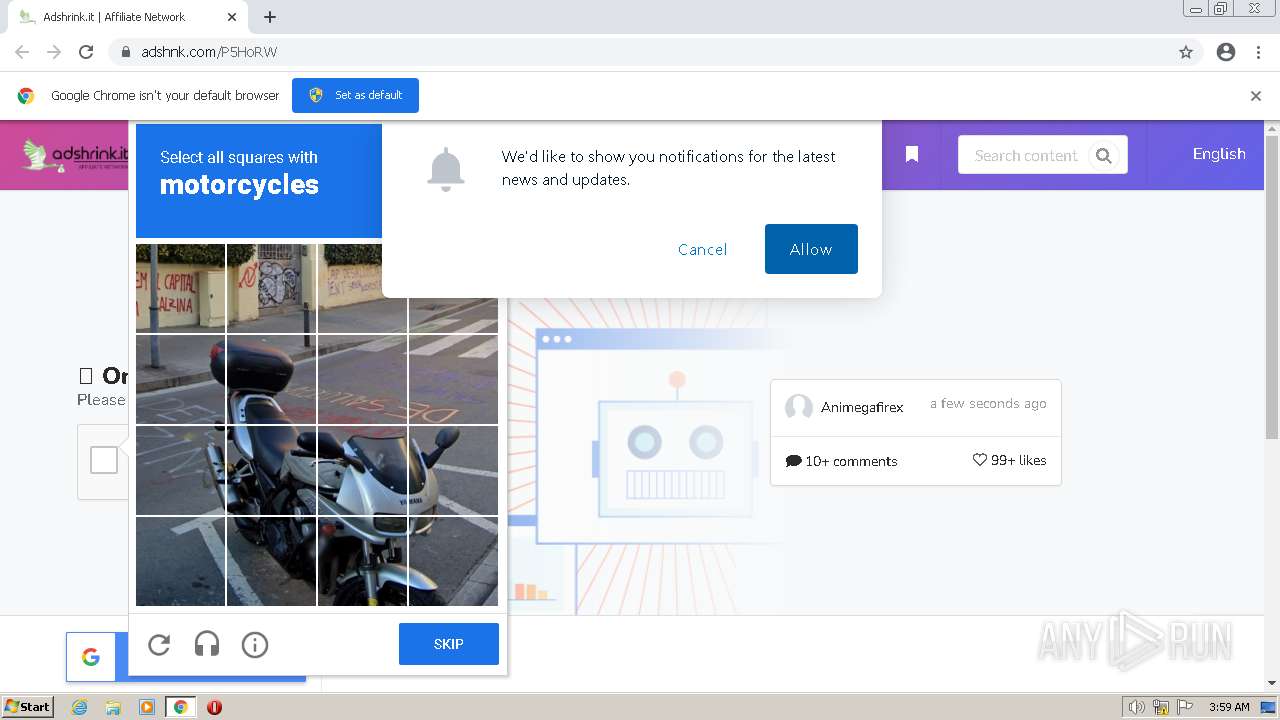Check the I'm not a robot checkbox
This screenshot has height=720, width=1280.
click(104, 460)
